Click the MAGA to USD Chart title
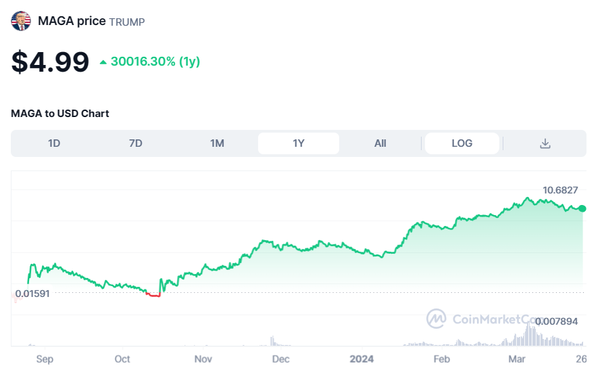 click(60, 114)
